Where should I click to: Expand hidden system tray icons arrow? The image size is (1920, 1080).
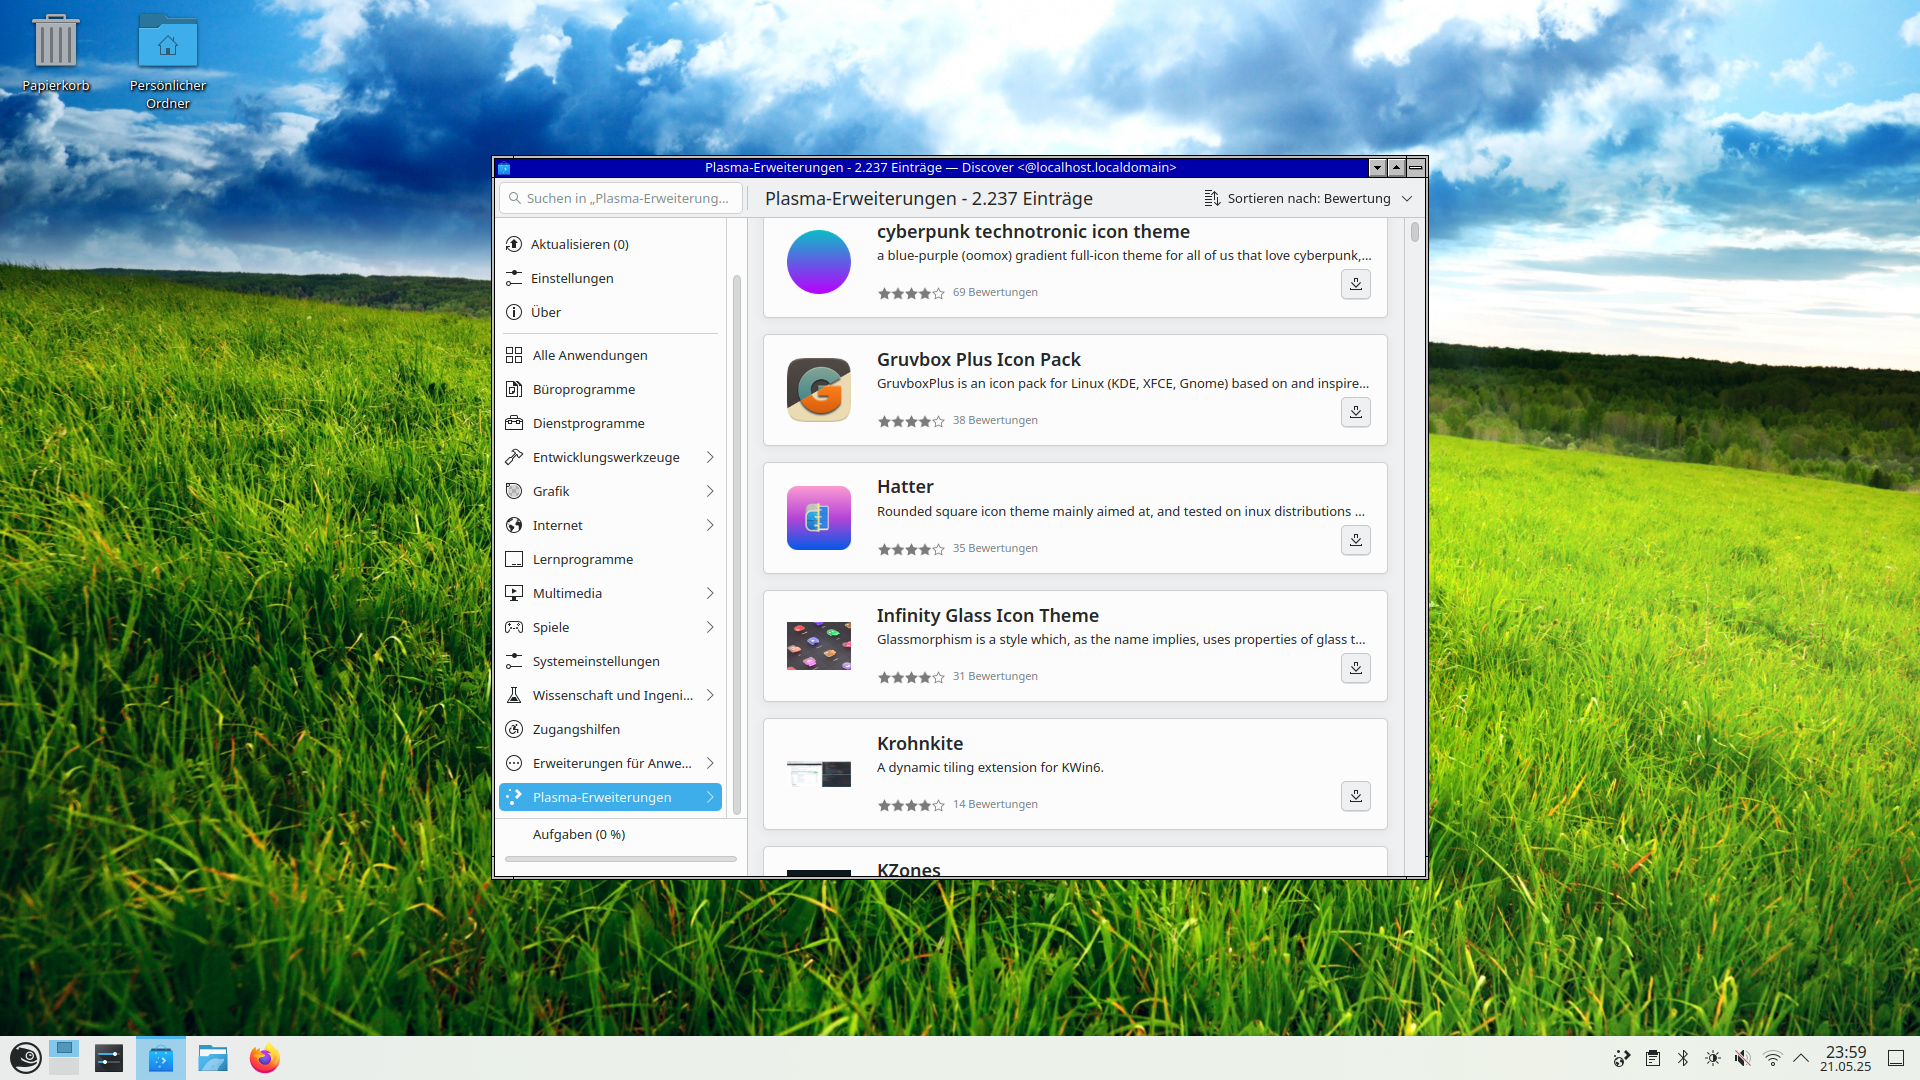[x=1801, y=1058]
